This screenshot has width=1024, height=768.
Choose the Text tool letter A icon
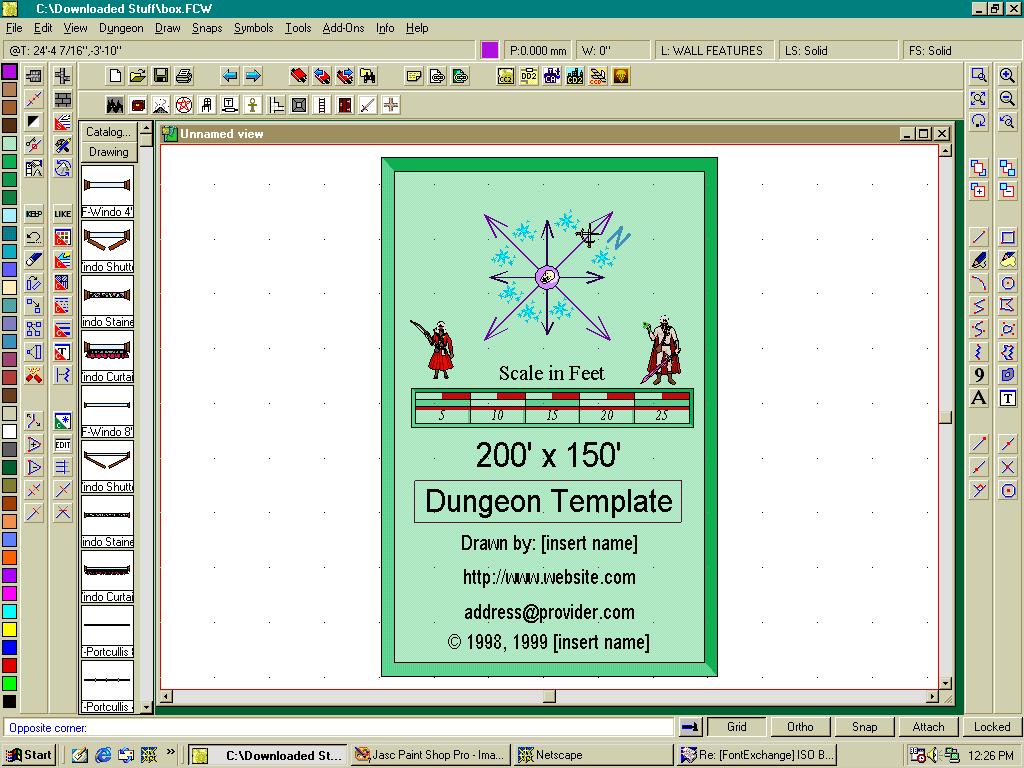pyautogui.click(x=979, y=398)
